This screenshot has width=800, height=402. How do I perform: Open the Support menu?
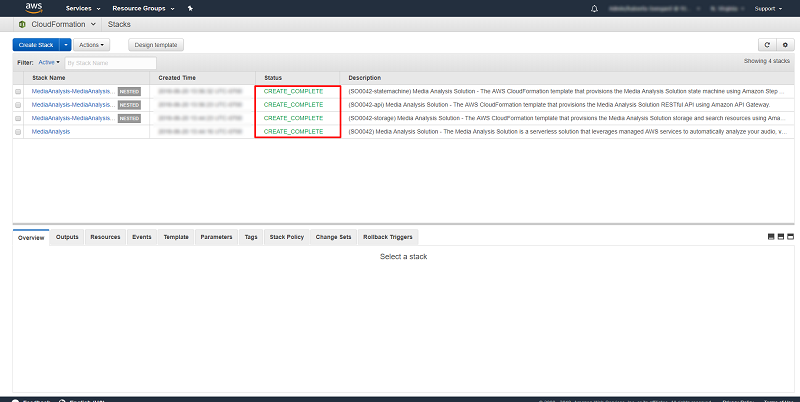coord(768,9)
